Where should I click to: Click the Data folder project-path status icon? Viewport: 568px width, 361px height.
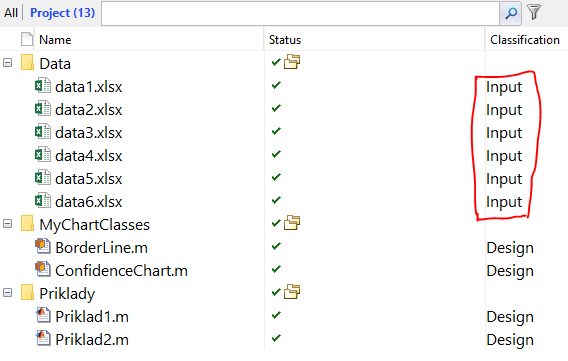click(x=292, y=62)
